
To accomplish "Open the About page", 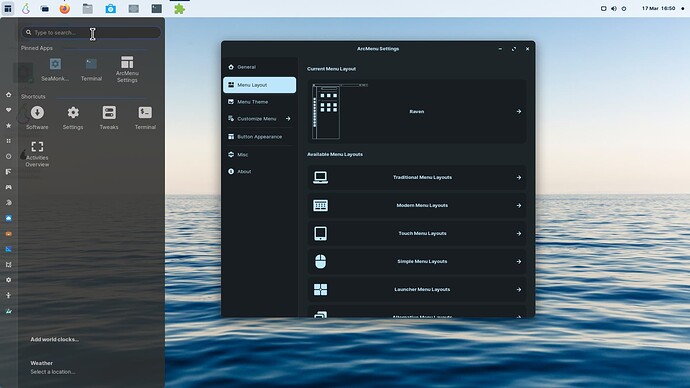I will pos(260,172).
